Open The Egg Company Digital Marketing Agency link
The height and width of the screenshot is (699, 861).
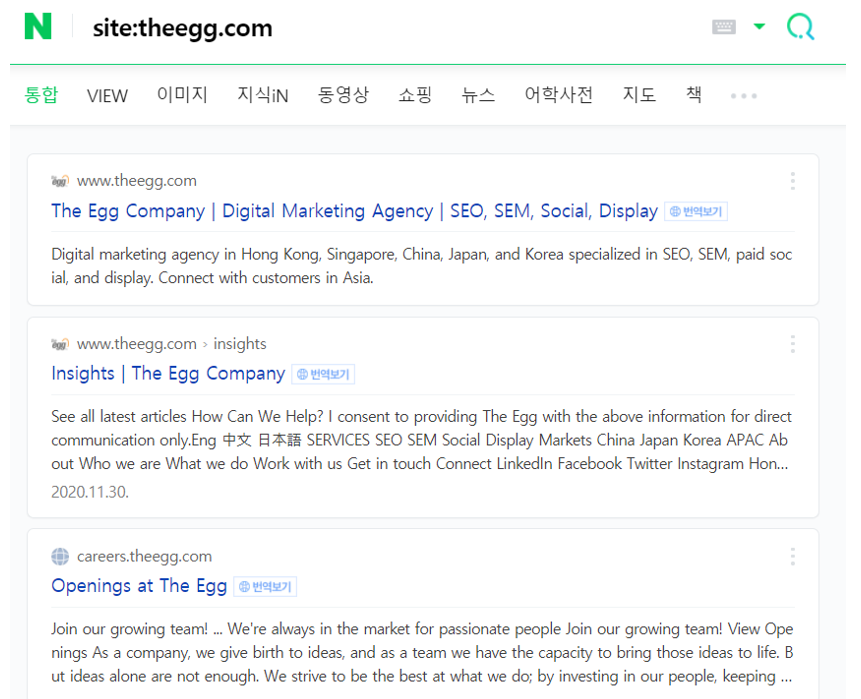point(354,211)
